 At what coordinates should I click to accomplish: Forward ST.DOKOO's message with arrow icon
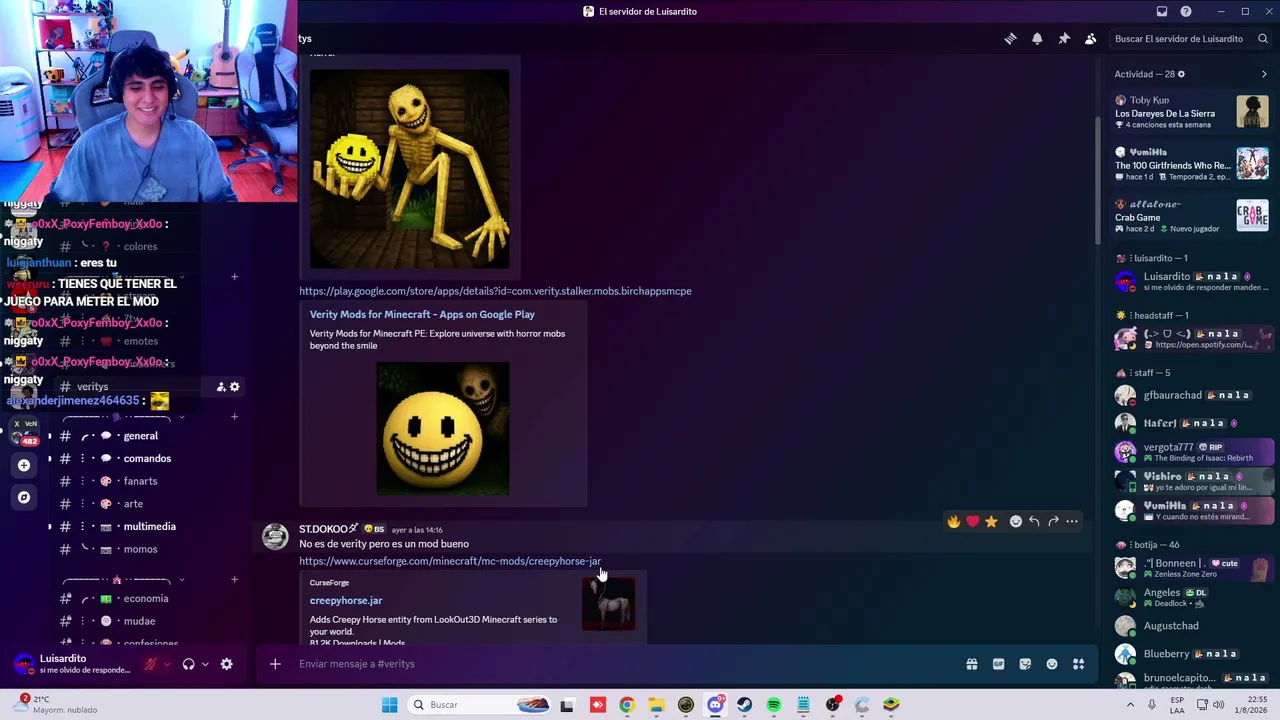pyautogui.click(x=1053, y=521)
